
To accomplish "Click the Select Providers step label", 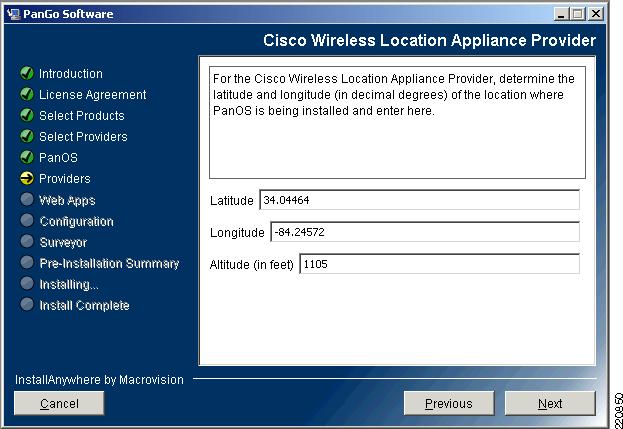I will pos(83,137).
